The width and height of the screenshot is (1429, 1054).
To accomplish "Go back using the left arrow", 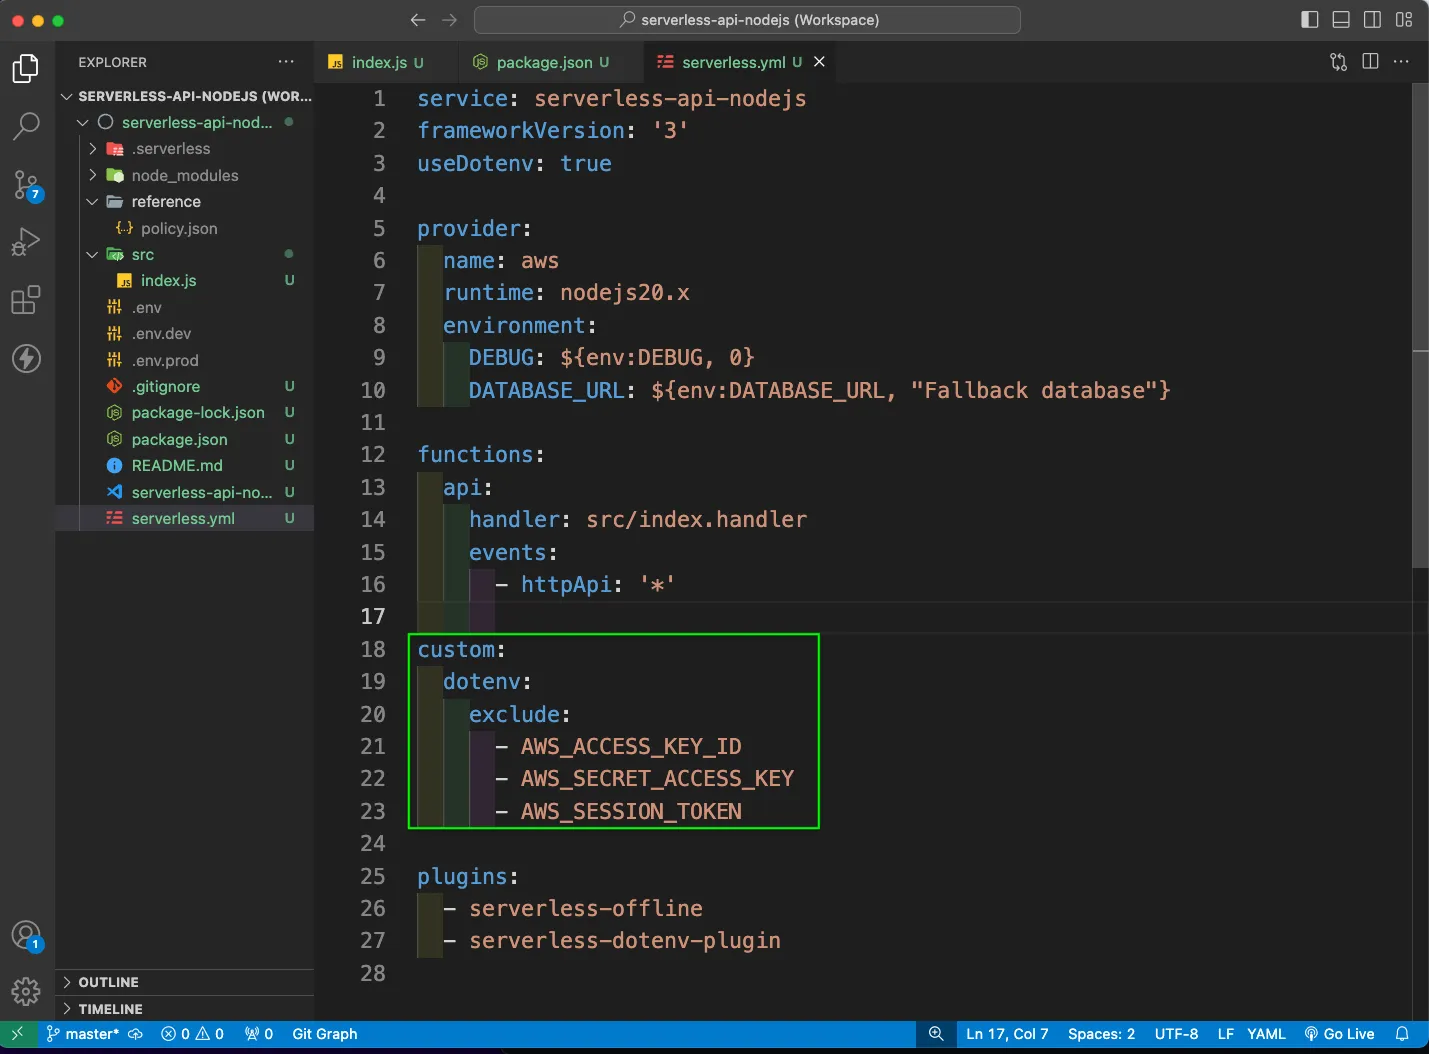I will (x=418, y=20).
